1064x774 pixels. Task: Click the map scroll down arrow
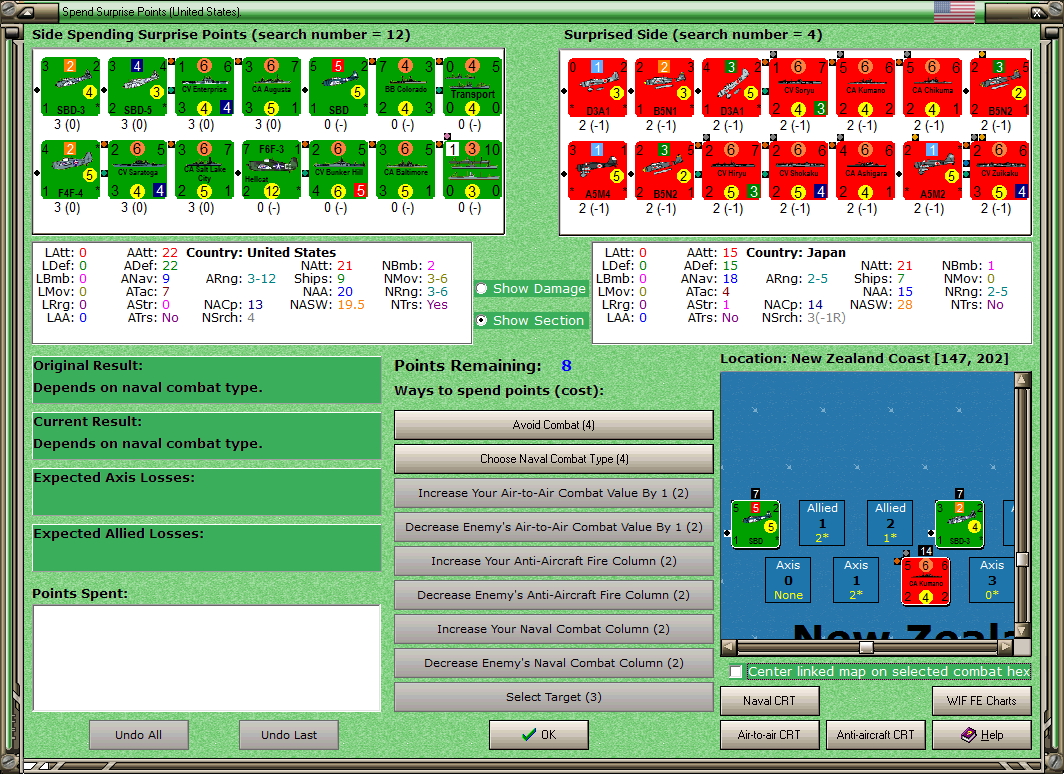tap(1022, 630)
